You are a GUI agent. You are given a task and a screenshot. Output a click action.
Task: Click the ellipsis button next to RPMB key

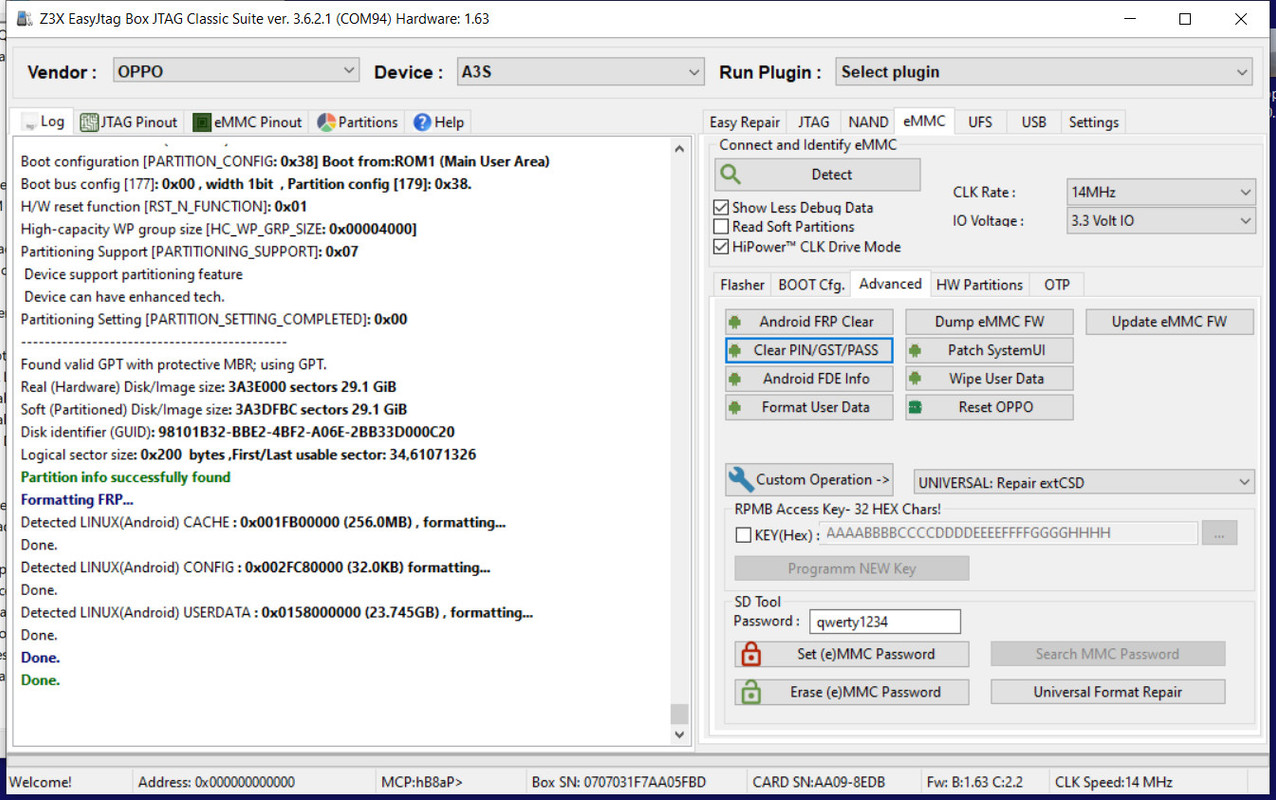[x=1219, y=533]
